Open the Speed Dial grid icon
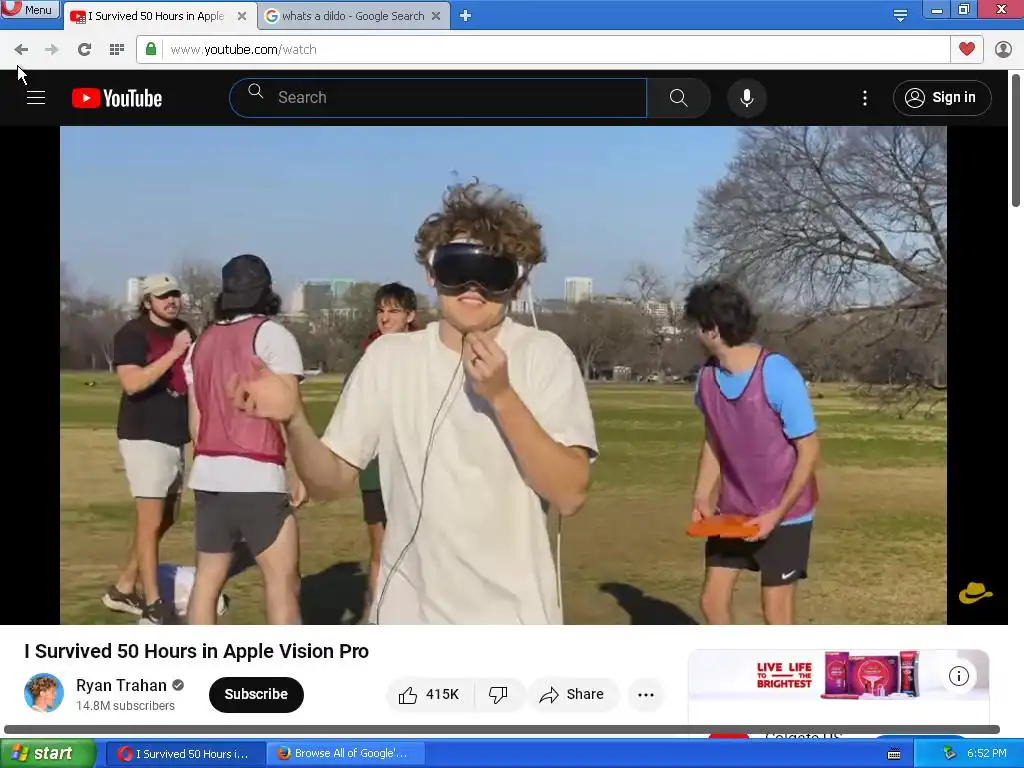The height and width of the screenshot is (768, 1024). coord(117,50)
